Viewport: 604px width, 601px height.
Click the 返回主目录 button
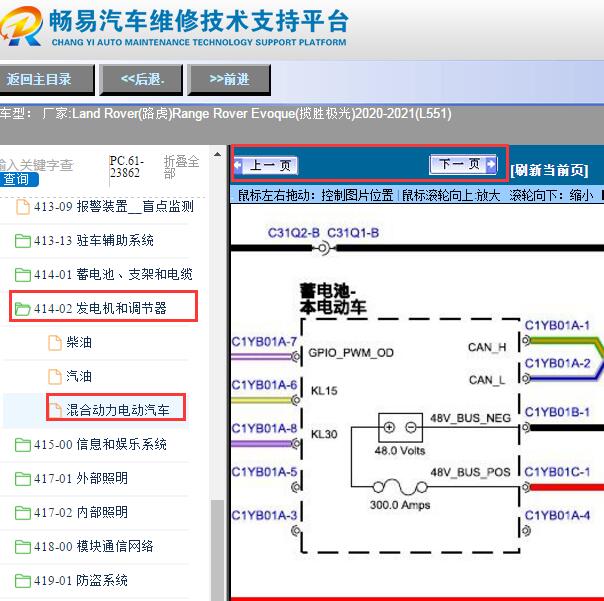(x=46, y=80)
